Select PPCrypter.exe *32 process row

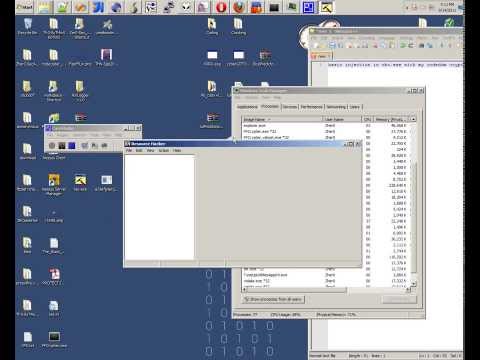tap(325, 132)
